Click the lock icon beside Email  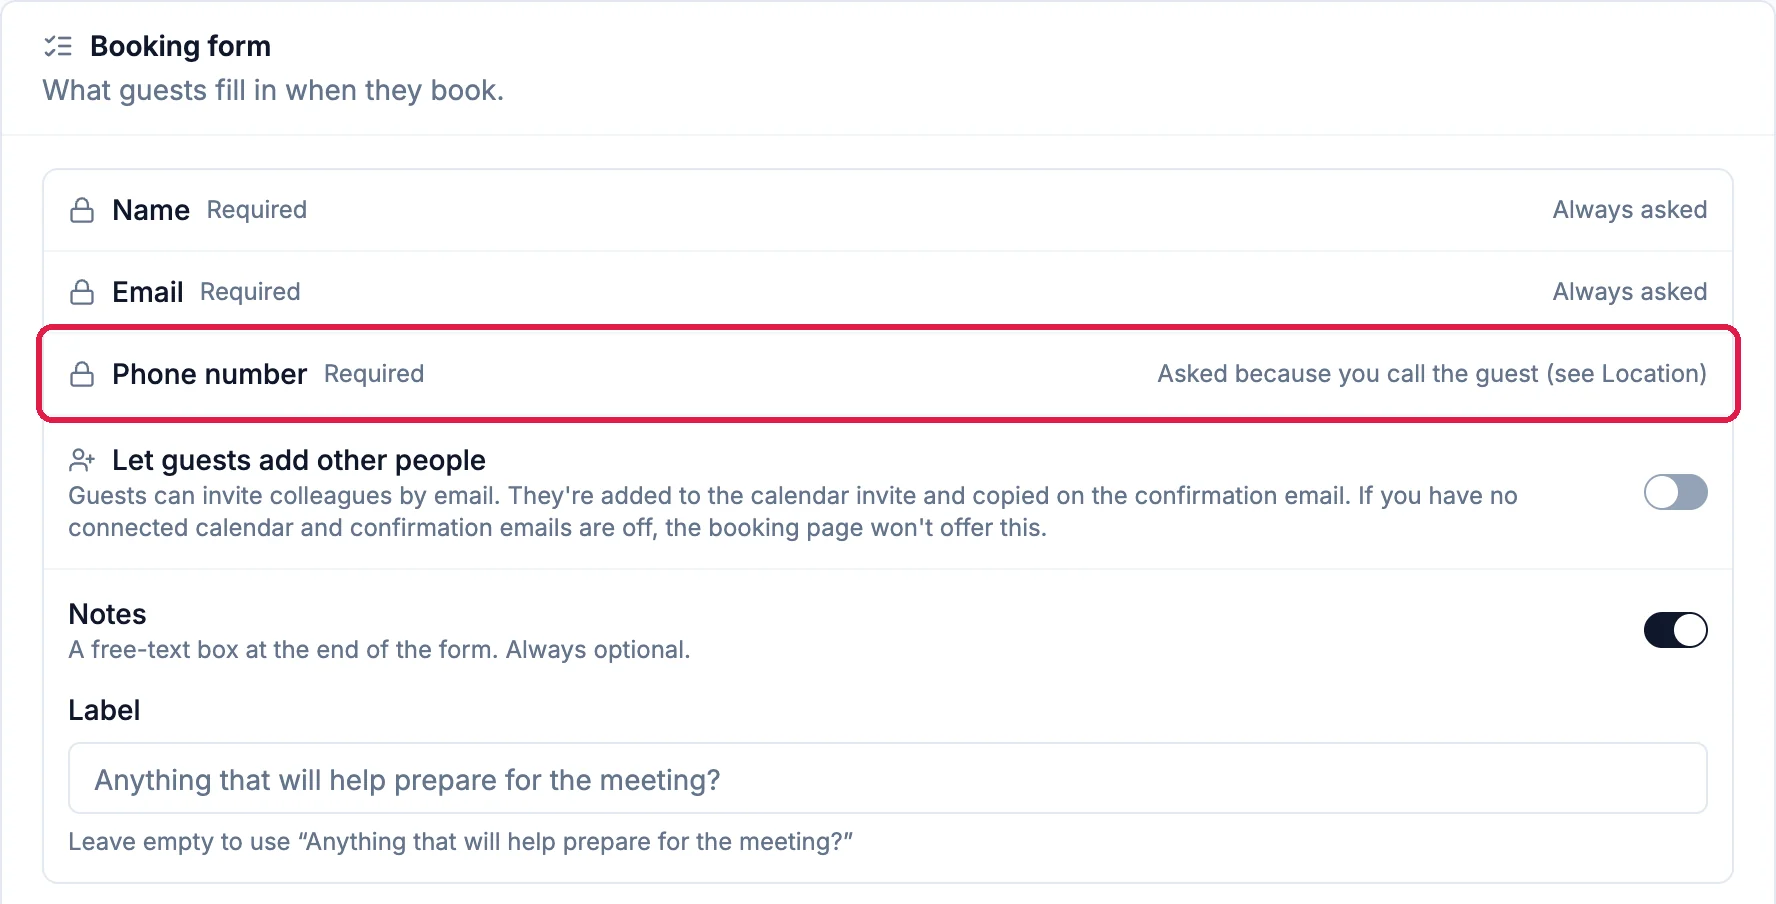pyautogui.click(x=82, y=292)
